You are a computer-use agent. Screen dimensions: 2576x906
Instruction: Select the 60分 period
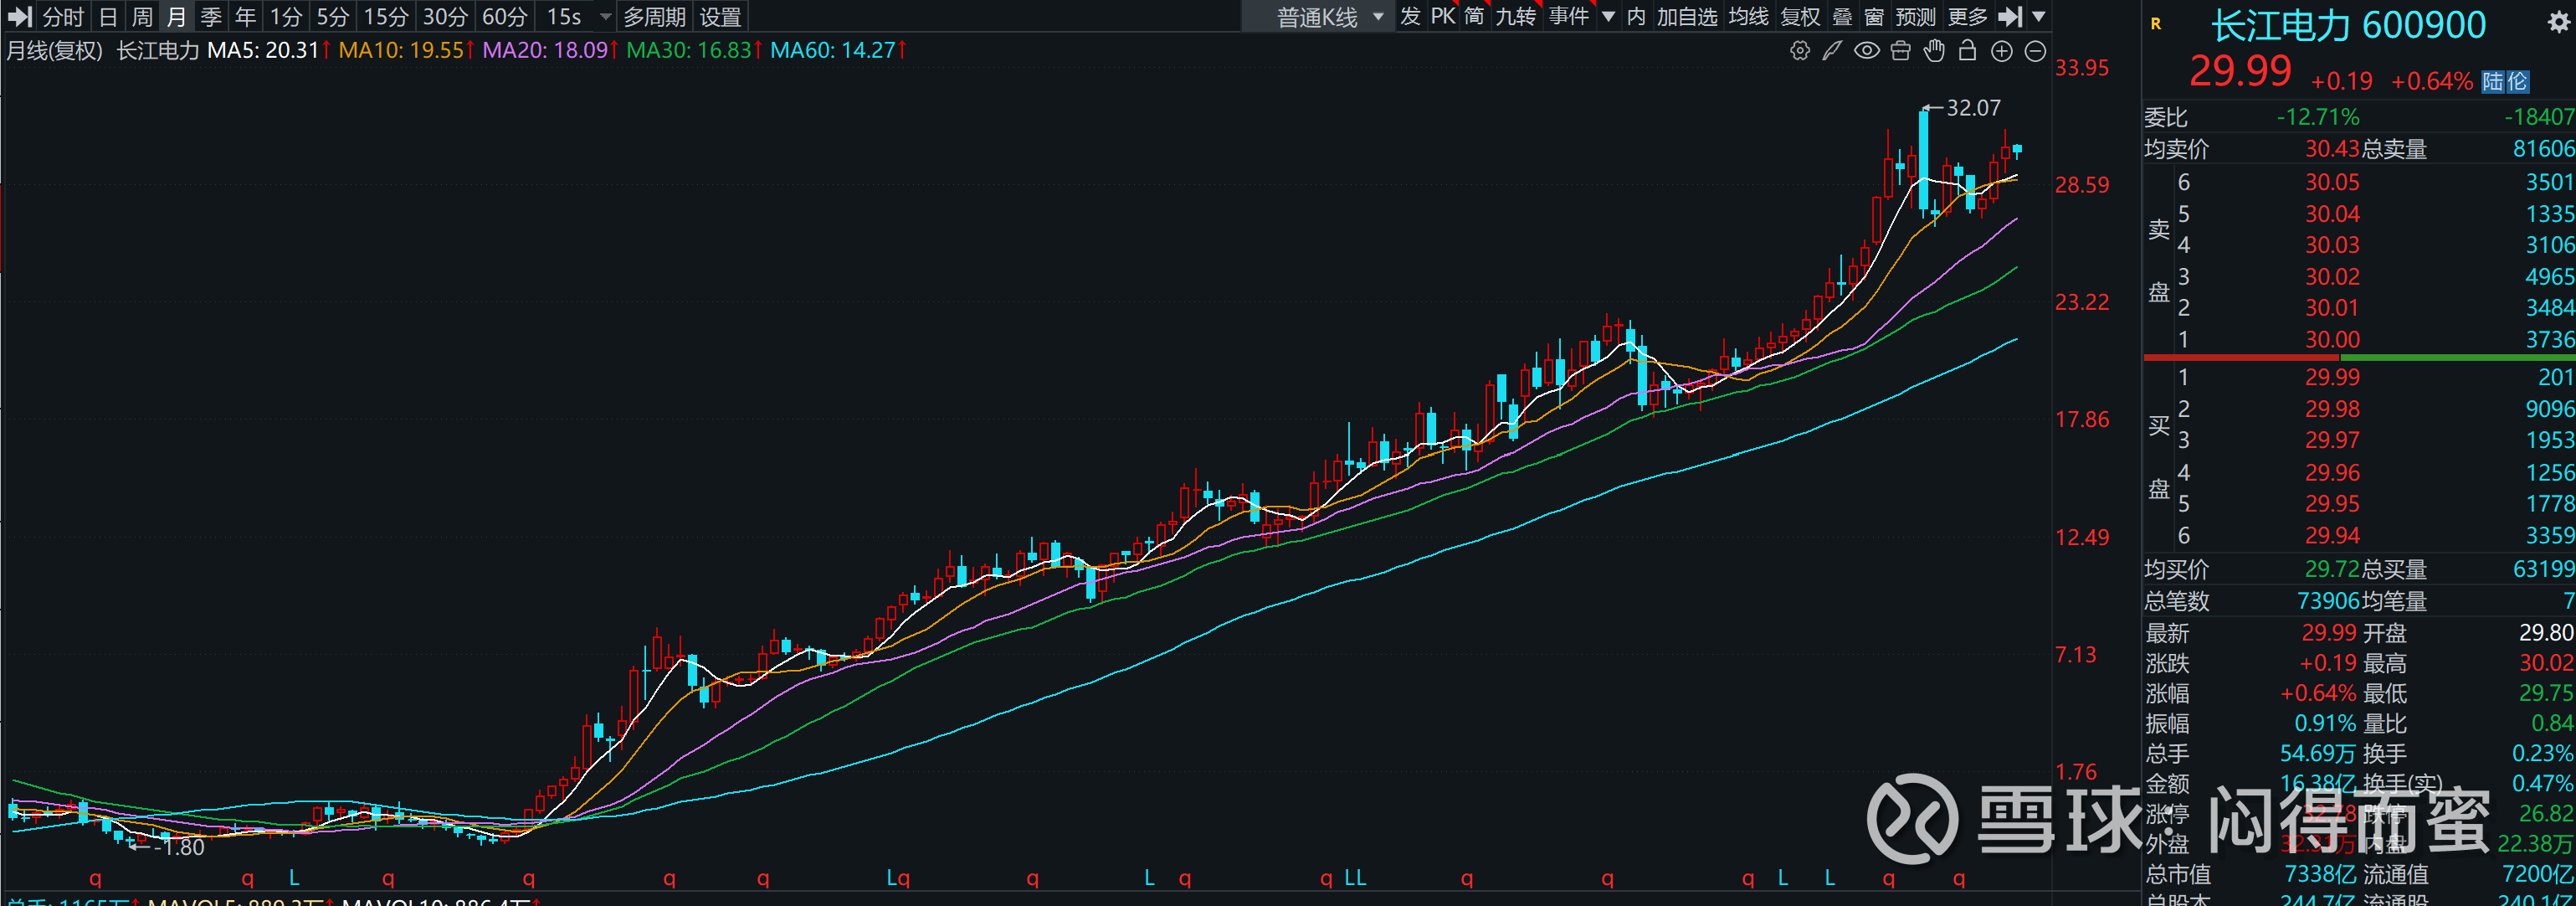pyautogui.click(x=504, y=17)
